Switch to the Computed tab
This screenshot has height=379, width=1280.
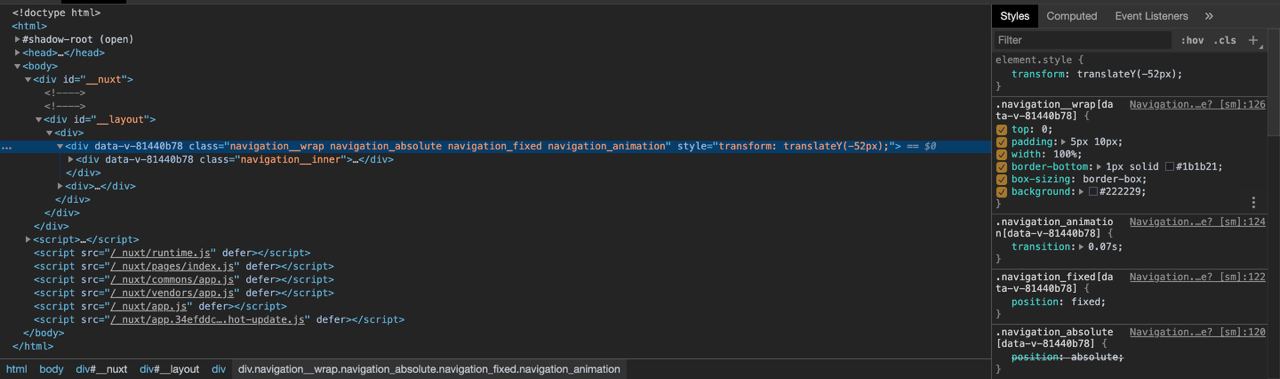pyautogui.click(x=1072, y=16)
